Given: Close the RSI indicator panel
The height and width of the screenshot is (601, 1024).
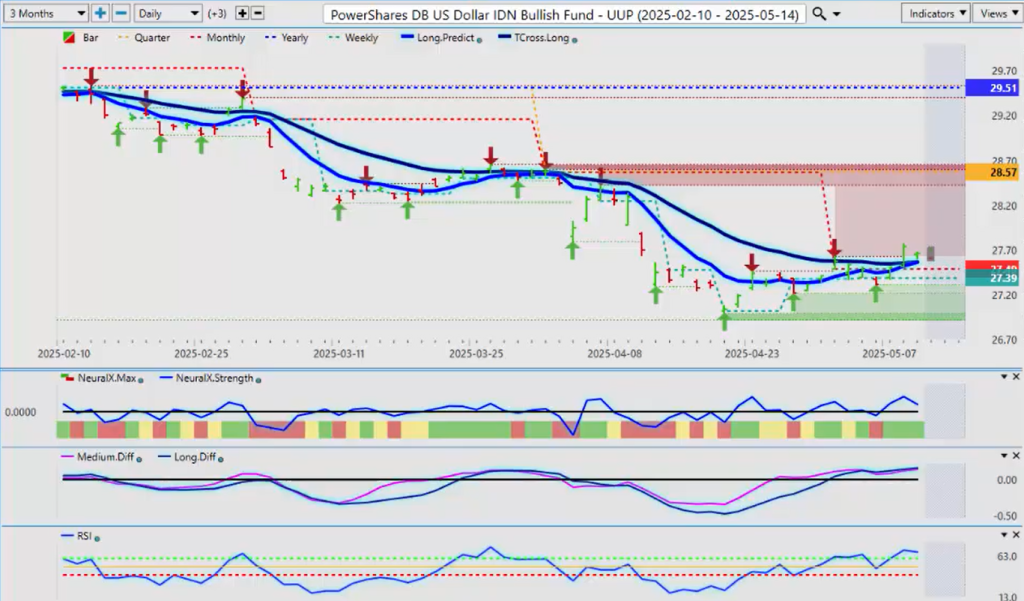Looking at the screenshot, I should [1015, 534].
